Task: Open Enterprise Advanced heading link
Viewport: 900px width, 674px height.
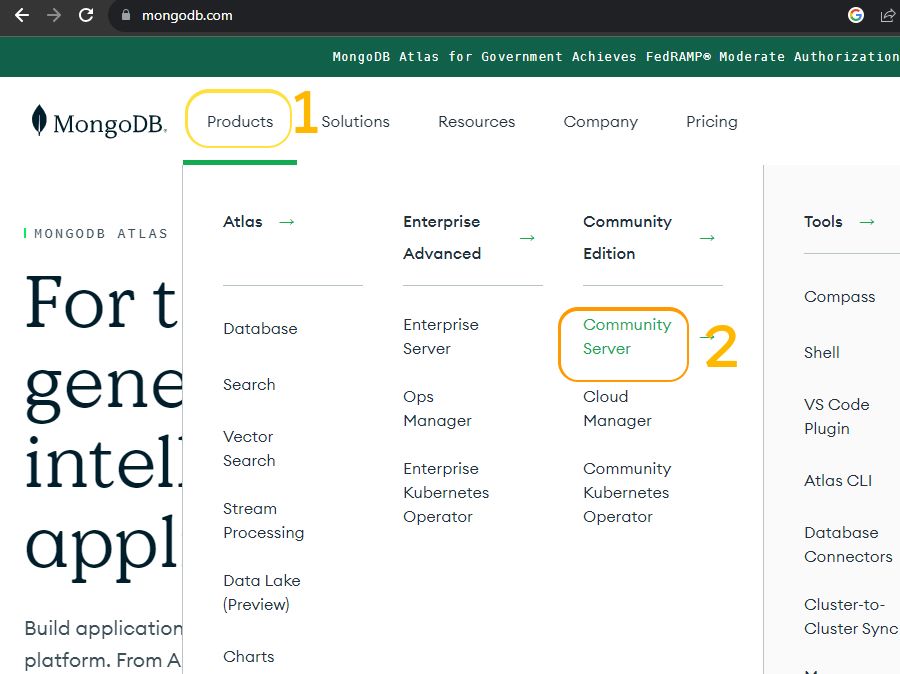Action: pyautogui.click(x=442, y=238)
